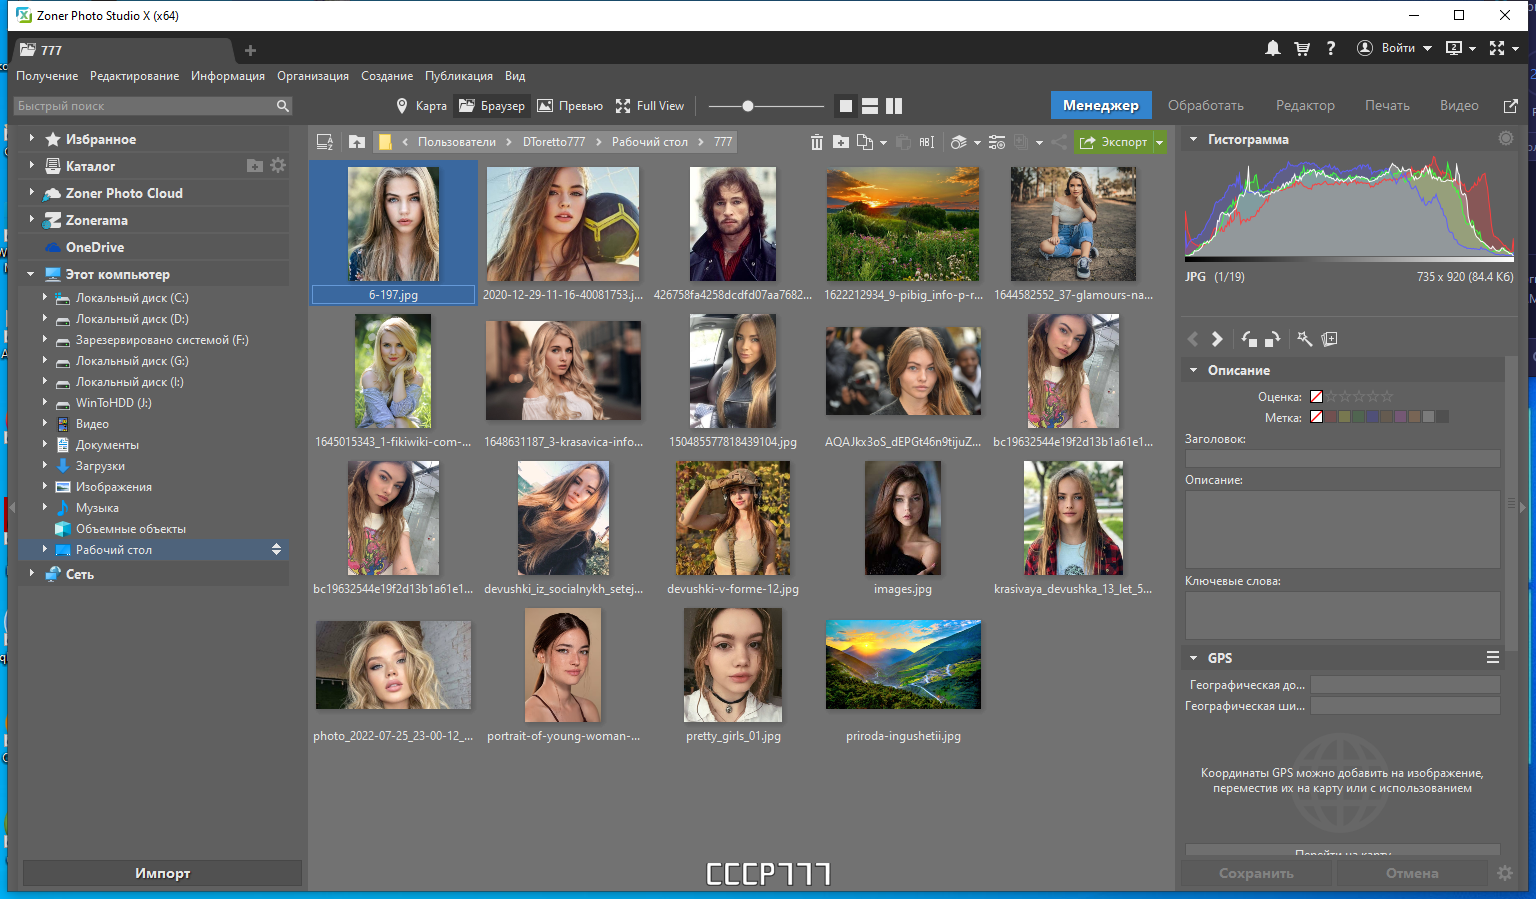Screen dimensions: 1536x899
Task: Click the go to parent folder icon
Action: pyautogui.click(x=357, y=142)
